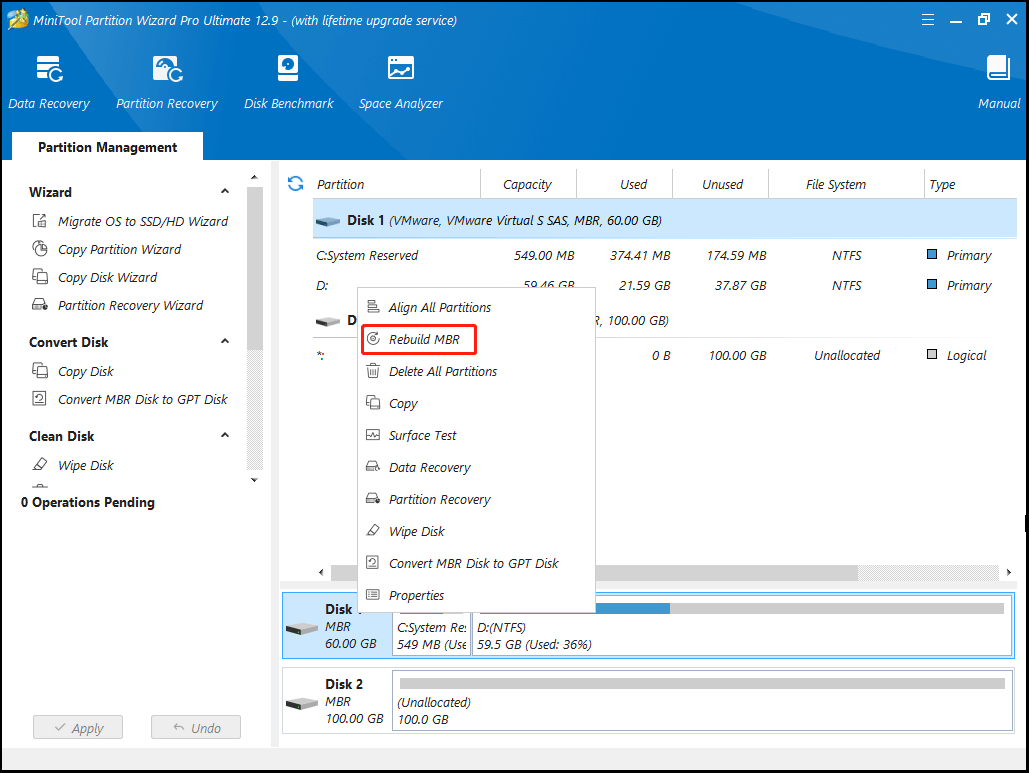
Task: Open the hamburger menu in title bar
Action: click(927, 20)
